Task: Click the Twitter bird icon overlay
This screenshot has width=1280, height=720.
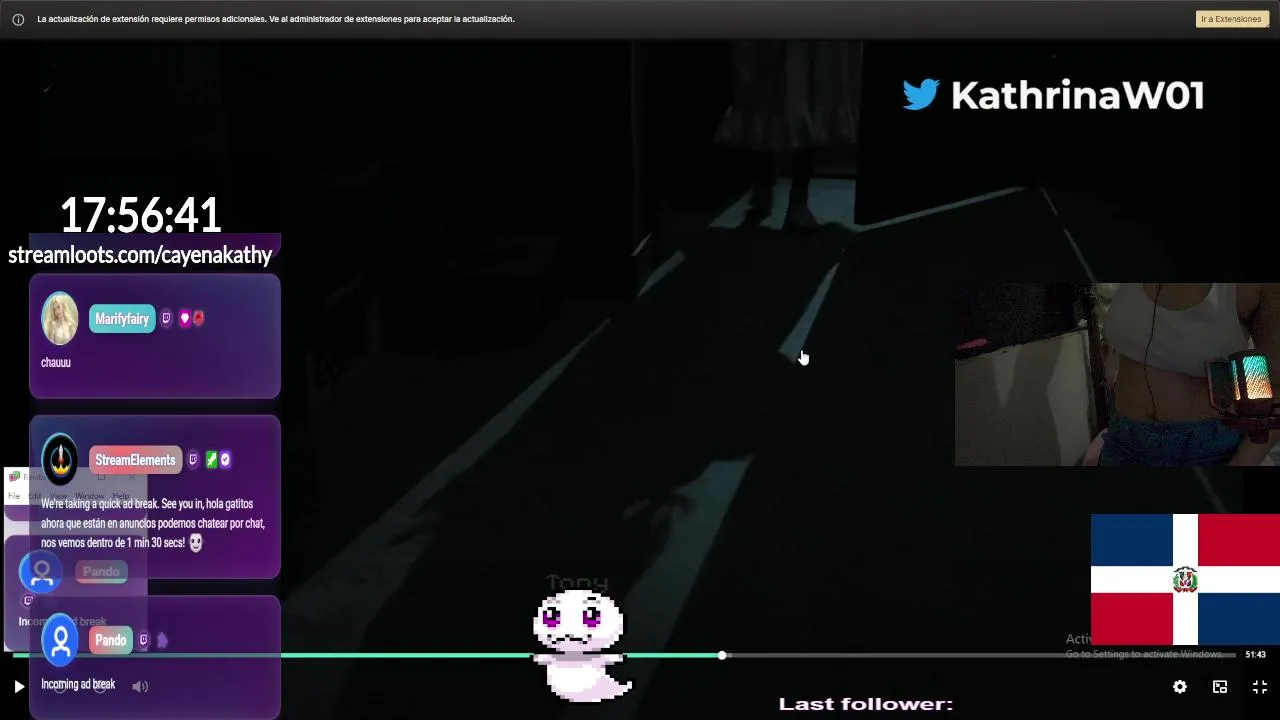Action: pos(921,95)
